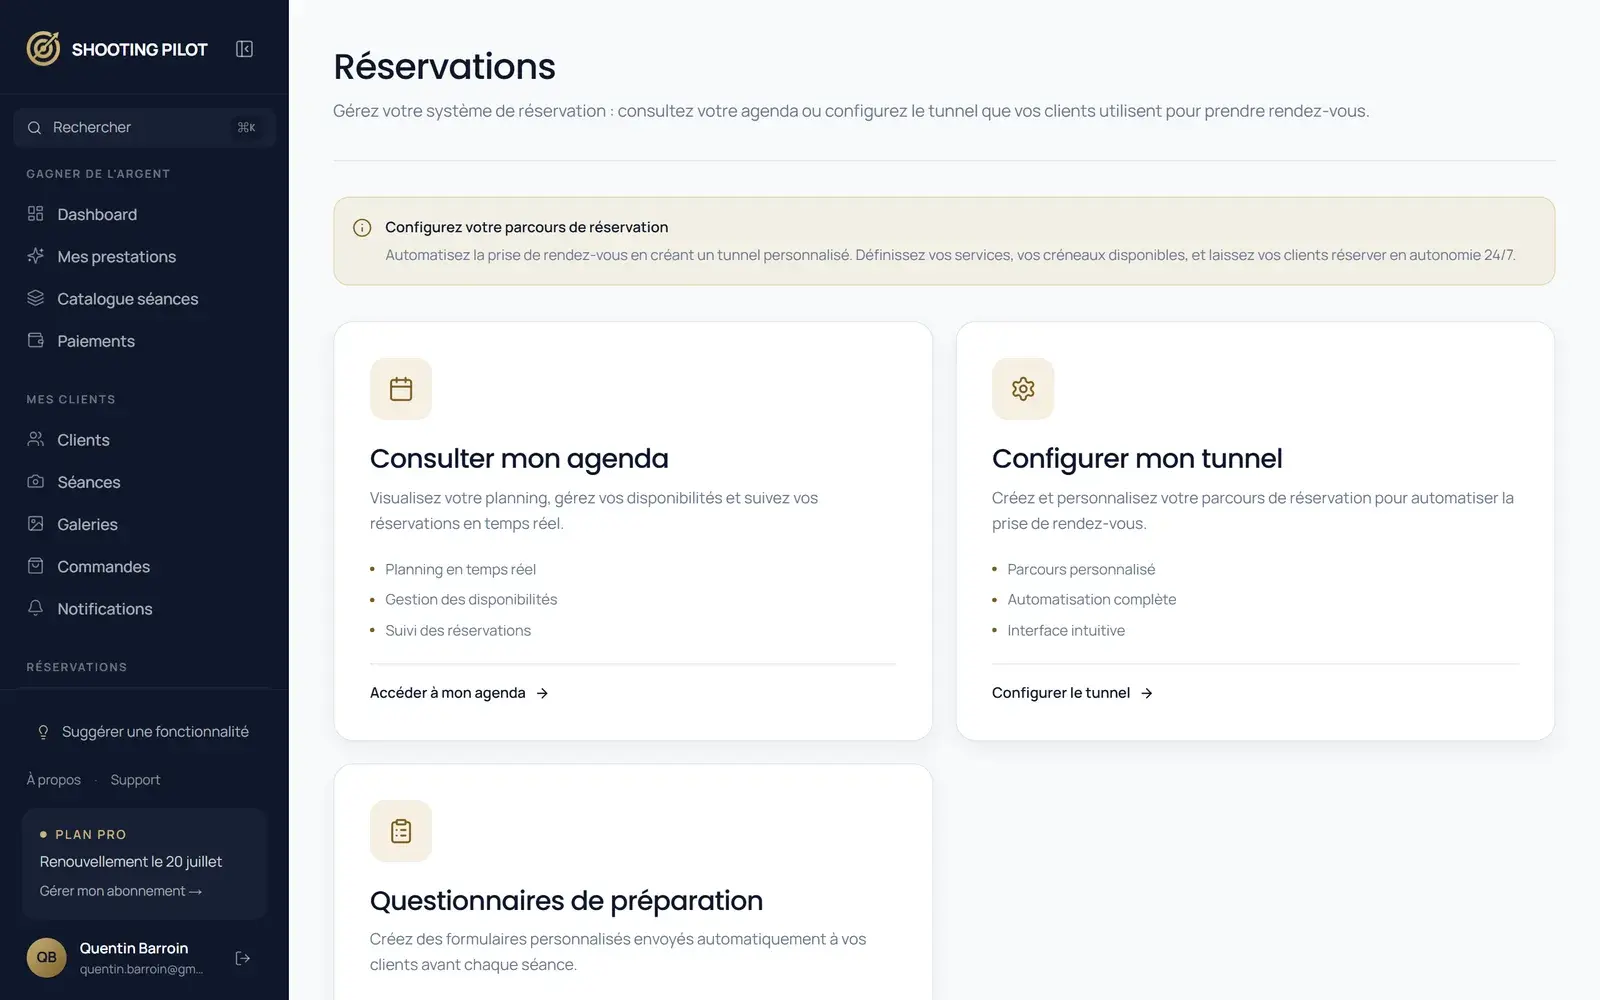This screenshot has height=1000, width=1600.
Task: Click the calendar icon in agenda card
Action: (401, 389)
